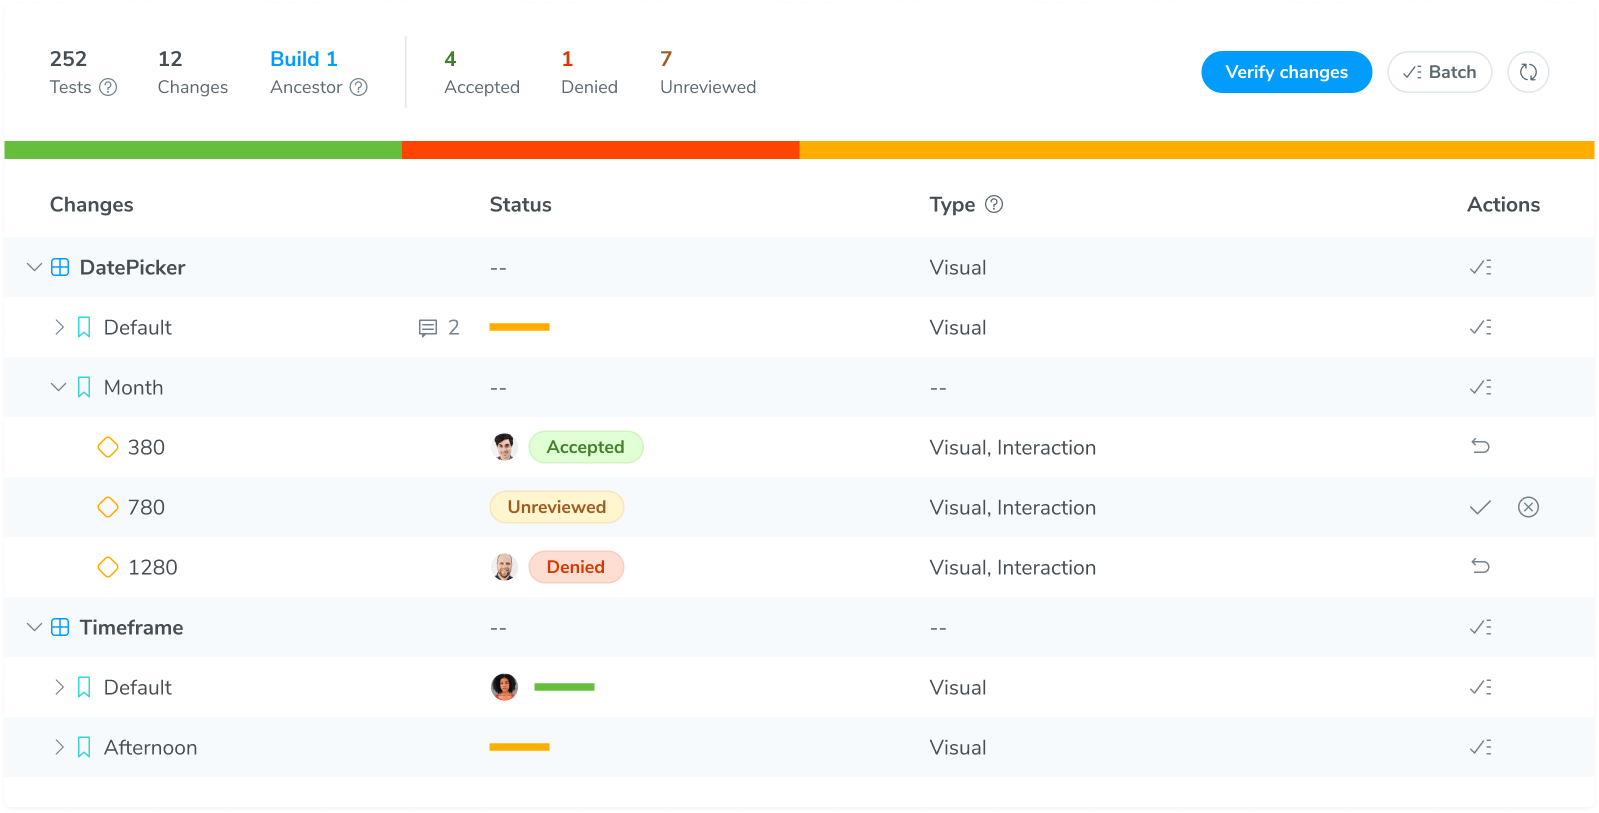Batch accept the DatePicker component row
This screenshot has width=1599, height=813.
[x=1480, y=267]
